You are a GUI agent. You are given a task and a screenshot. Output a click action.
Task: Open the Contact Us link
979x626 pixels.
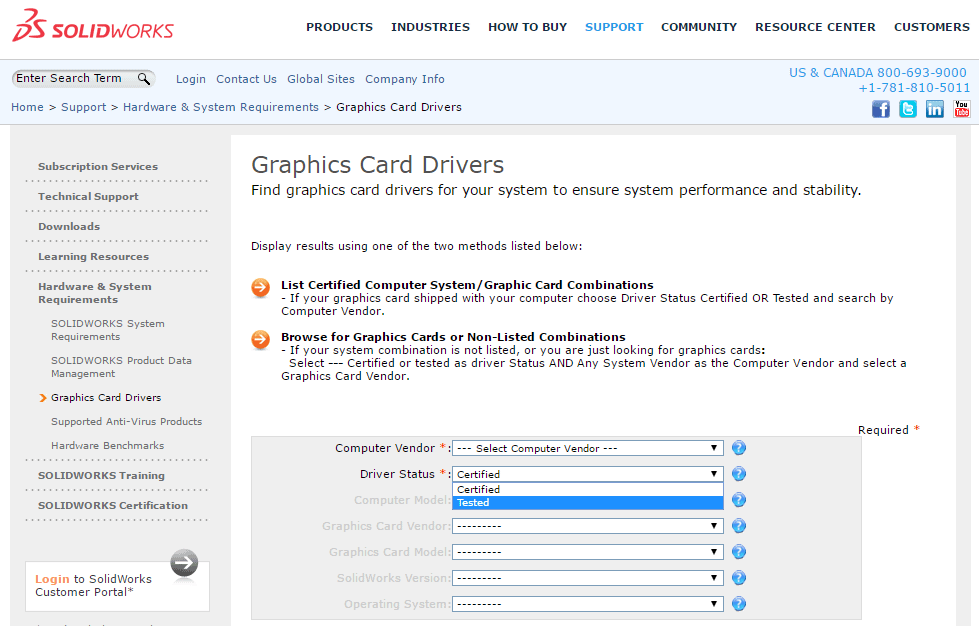pyautogui.click(x=246, y=79)
